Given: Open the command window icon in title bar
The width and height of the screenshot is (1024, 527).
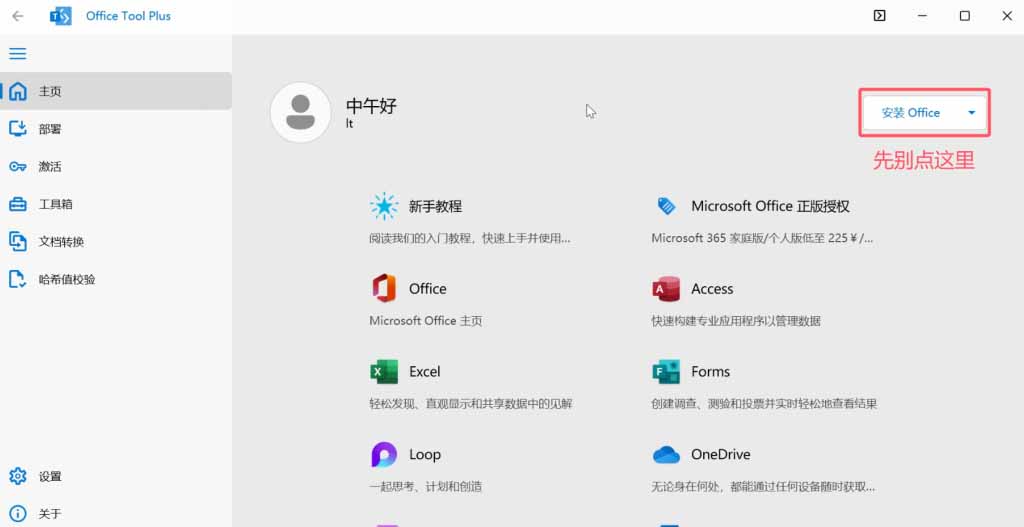Looking at the screenshot, I should [880, 16].
